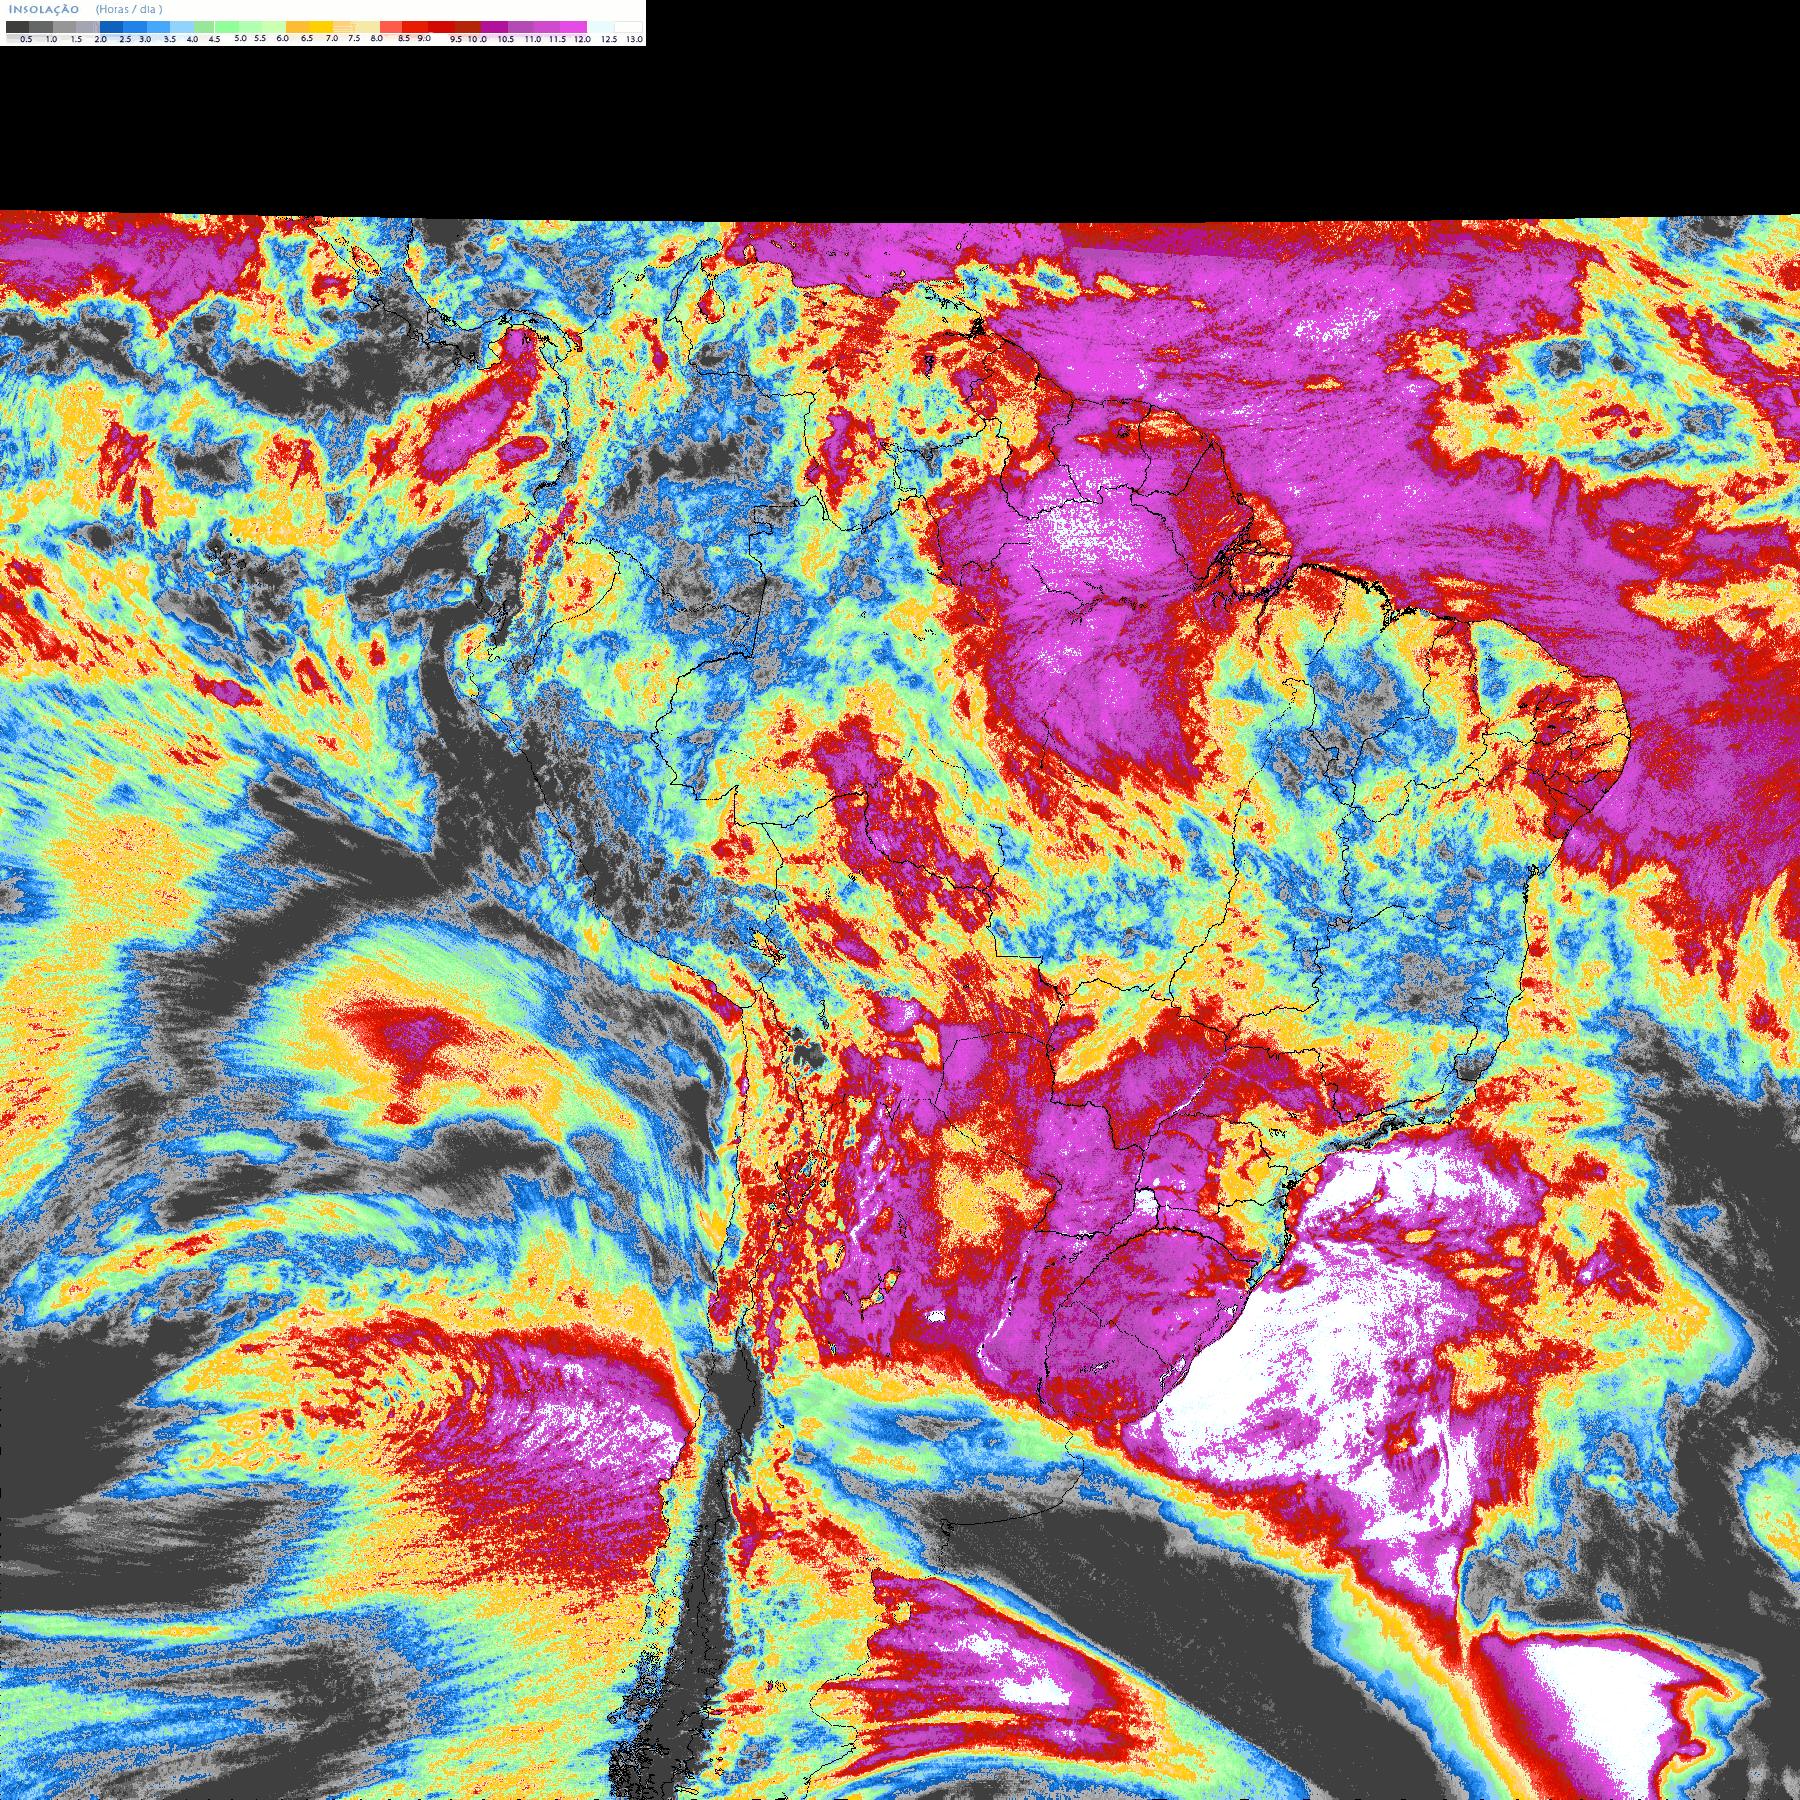Click the 7.5 legend value
The height and width of the screenshot is (1800, 1800).
[x=354, y=38]
